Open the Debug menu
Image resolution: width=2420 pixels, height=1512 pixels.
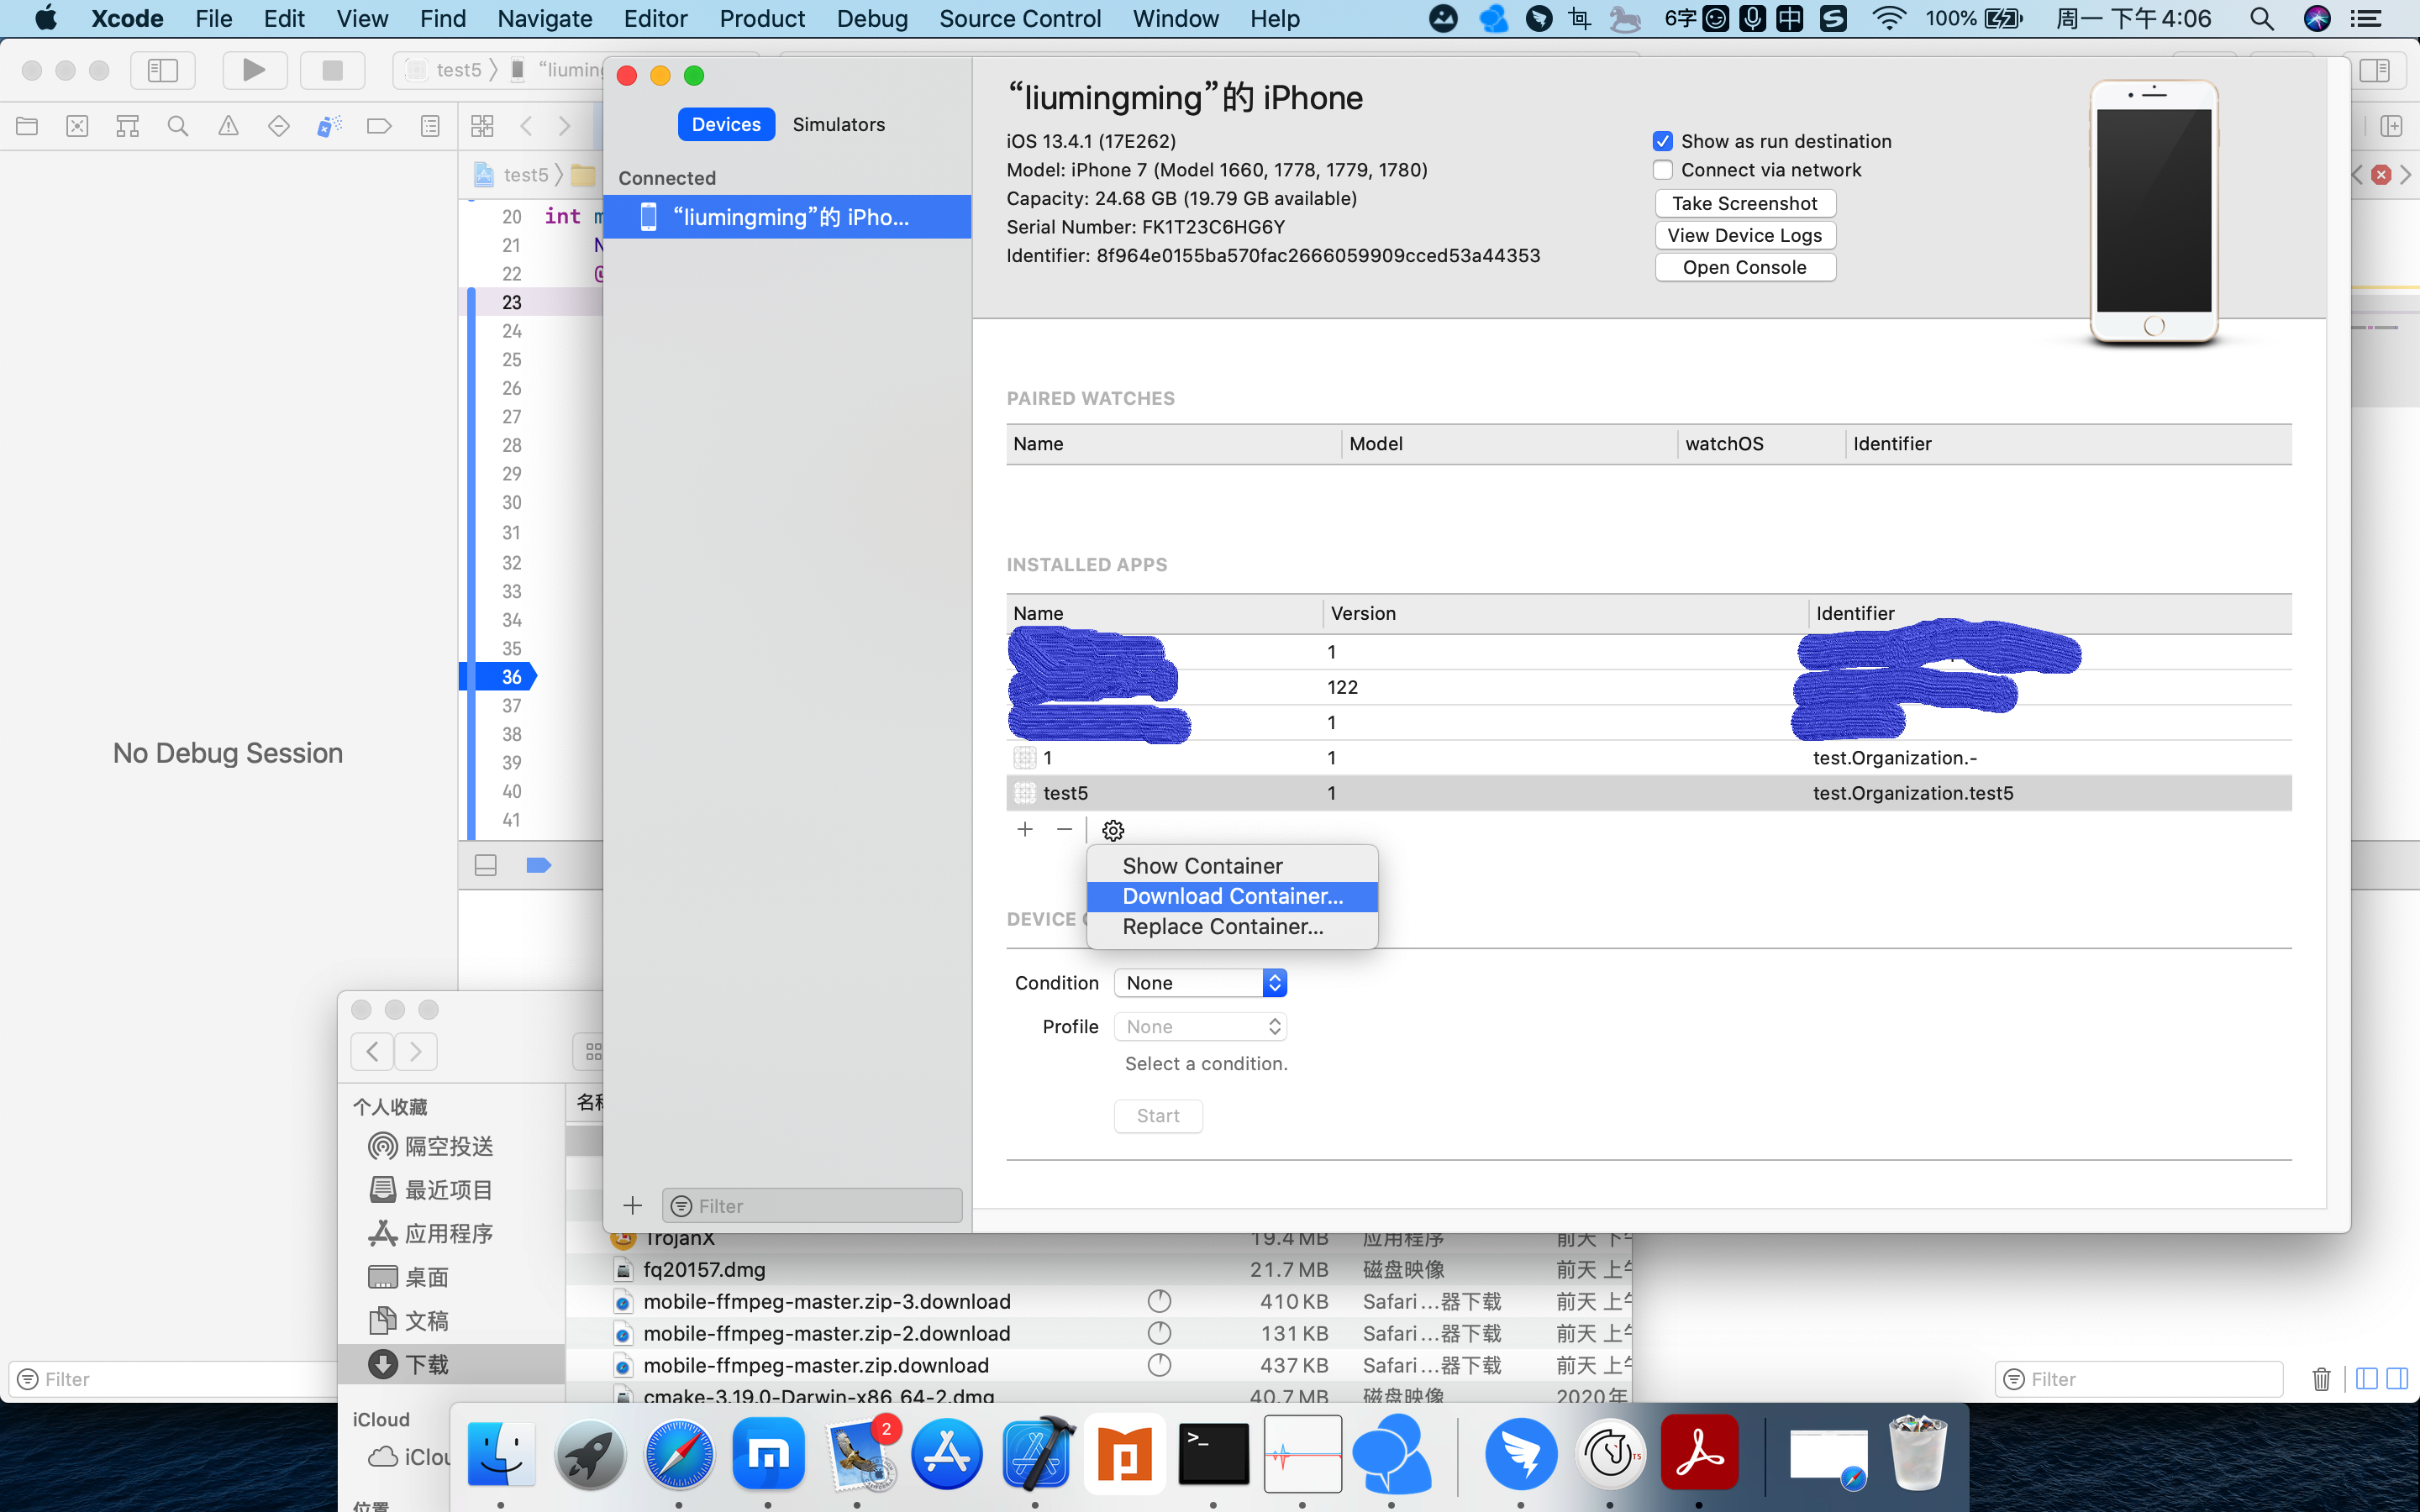point(871,19)
